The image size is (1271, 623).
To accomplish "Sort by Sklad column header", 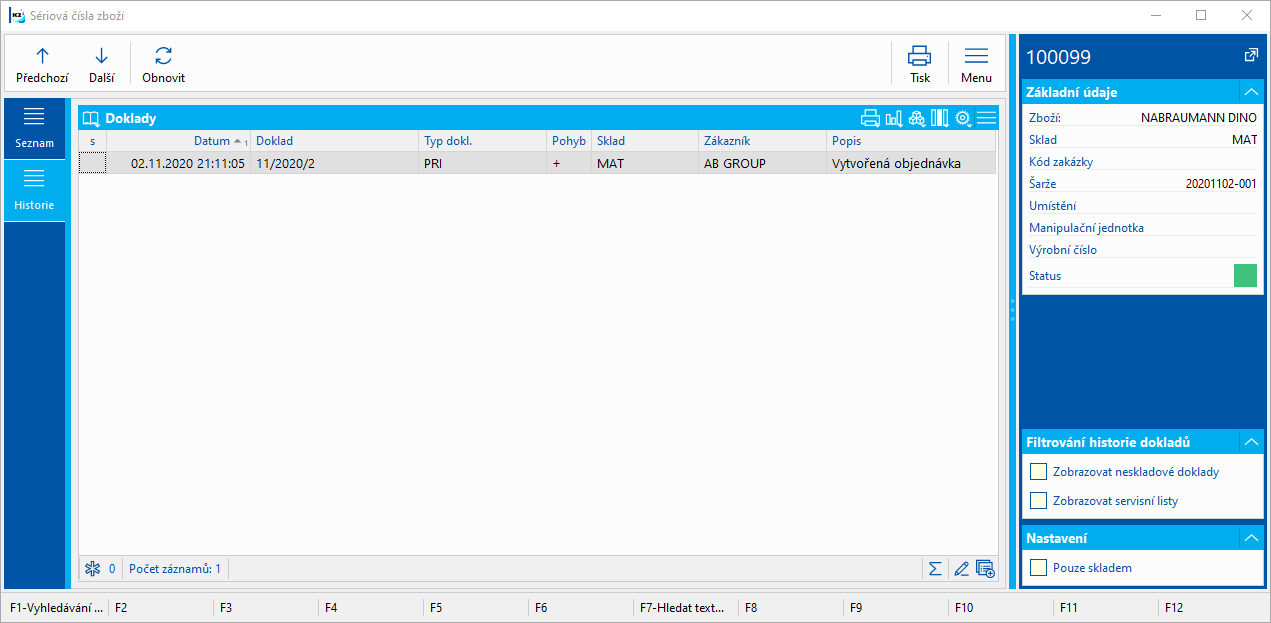I will coord(645,141).
